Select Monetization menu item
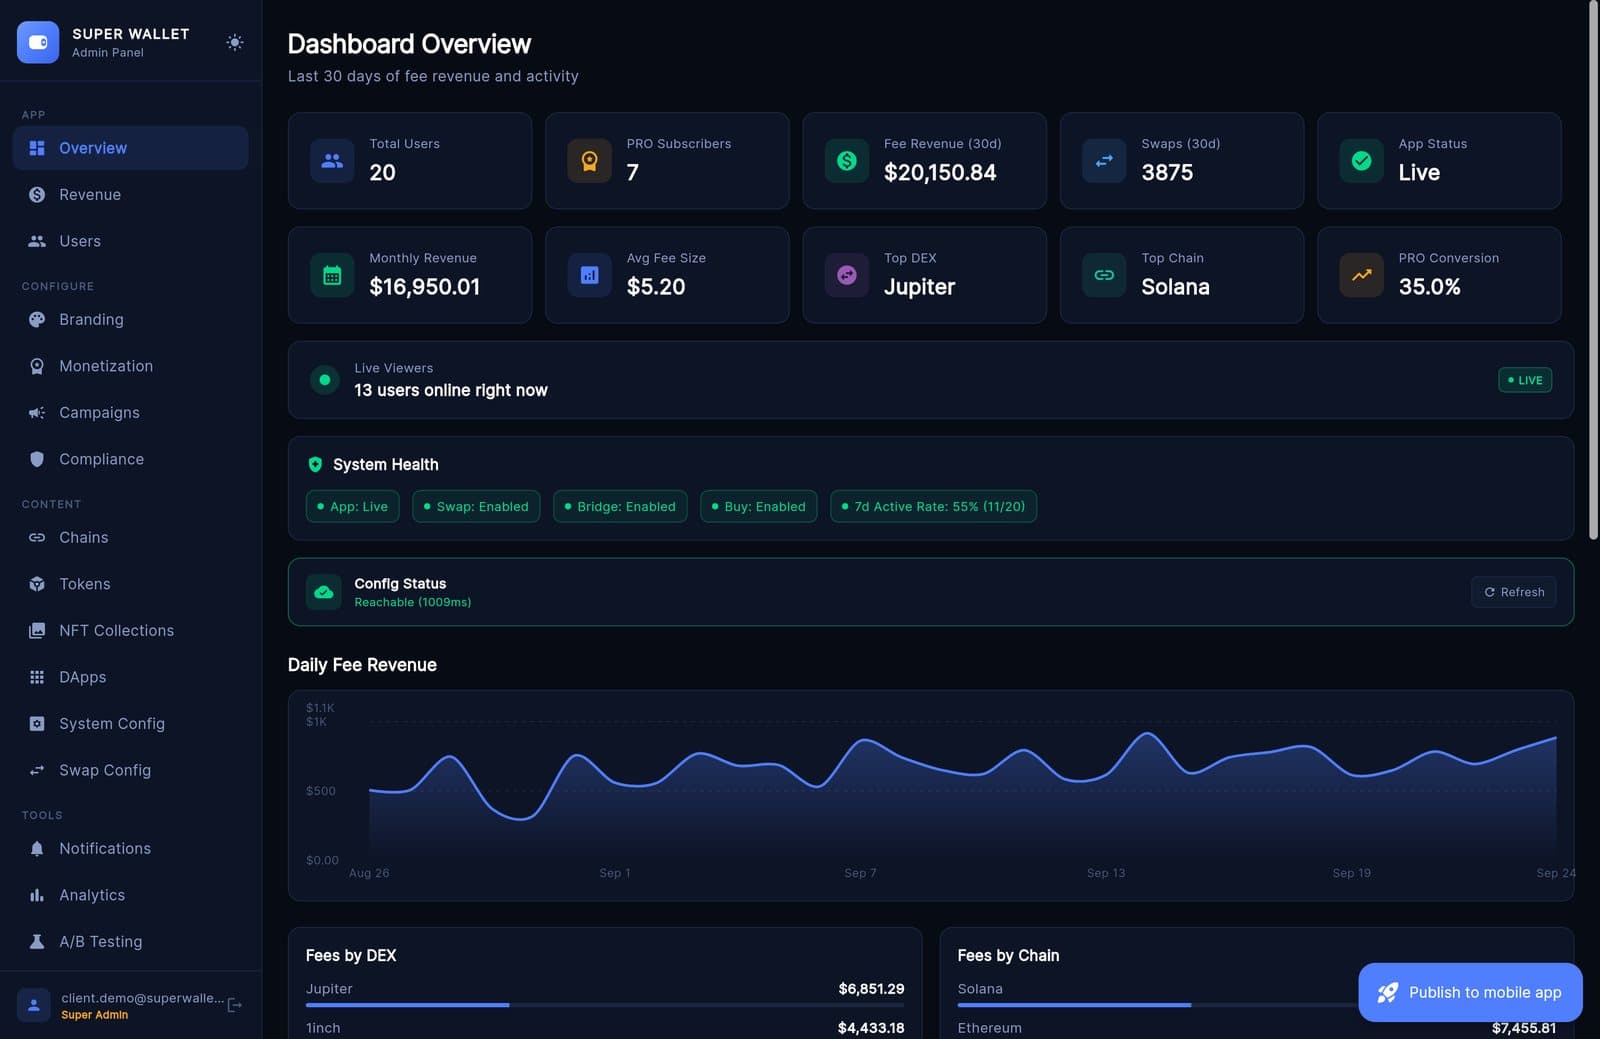This screenshot has width=1600, height=1039. point(130,366)
